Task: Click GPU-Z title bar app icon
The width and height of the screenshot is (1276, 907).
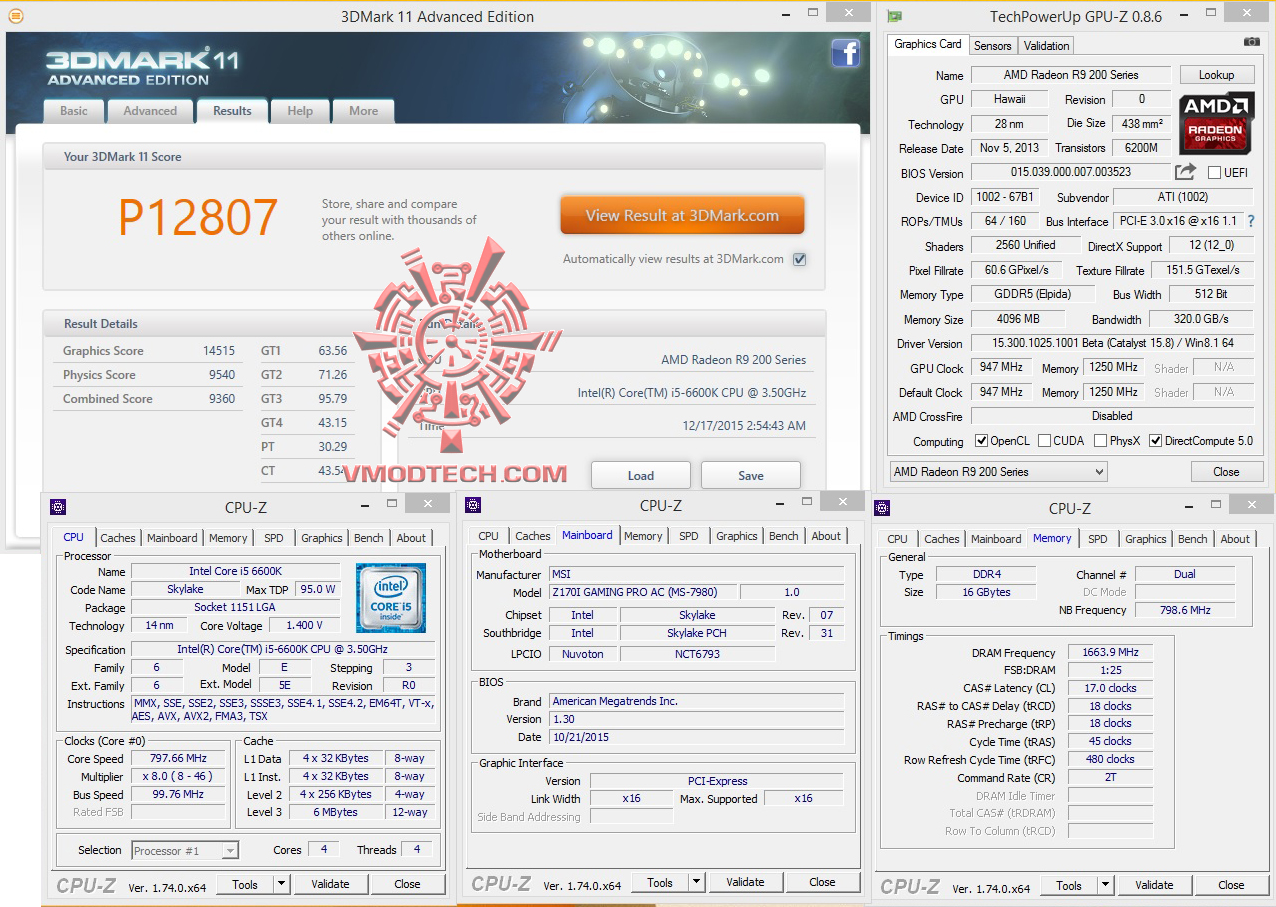Action: [894, 16]
